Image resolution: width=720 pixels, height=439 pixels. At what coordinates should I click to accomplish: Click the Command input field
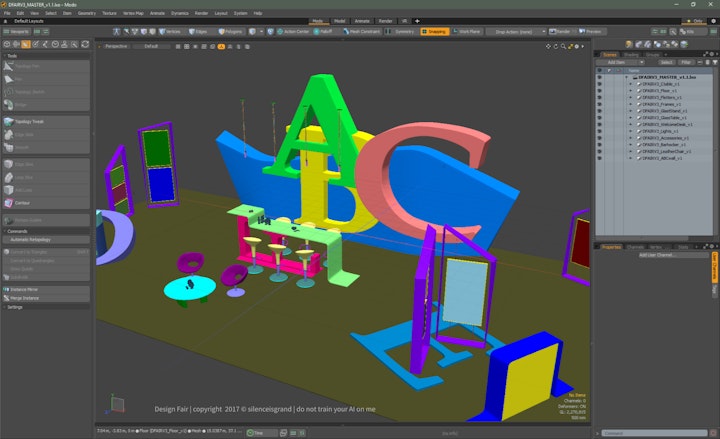pyautogui.click(x=655, y=433)
